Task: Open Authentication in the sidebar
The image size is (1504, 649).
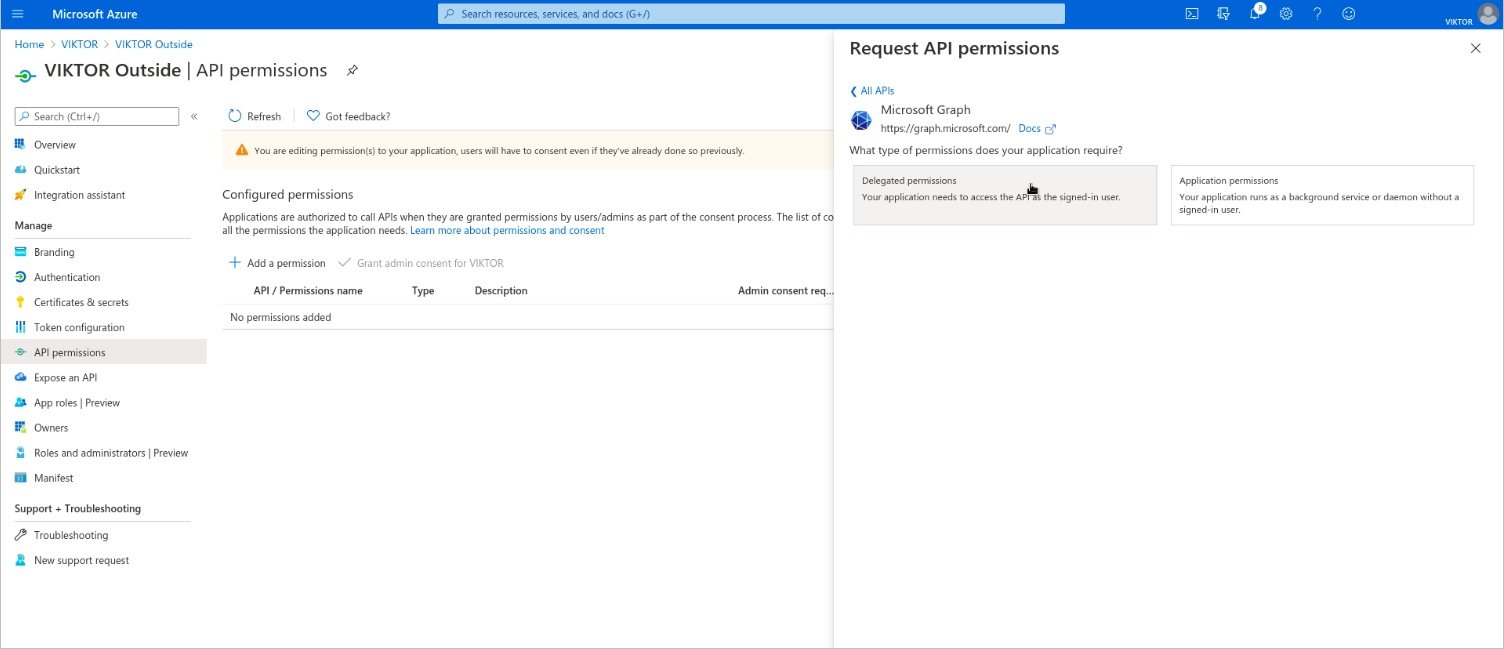Action: pyautogui.click(x=67, y=277)
